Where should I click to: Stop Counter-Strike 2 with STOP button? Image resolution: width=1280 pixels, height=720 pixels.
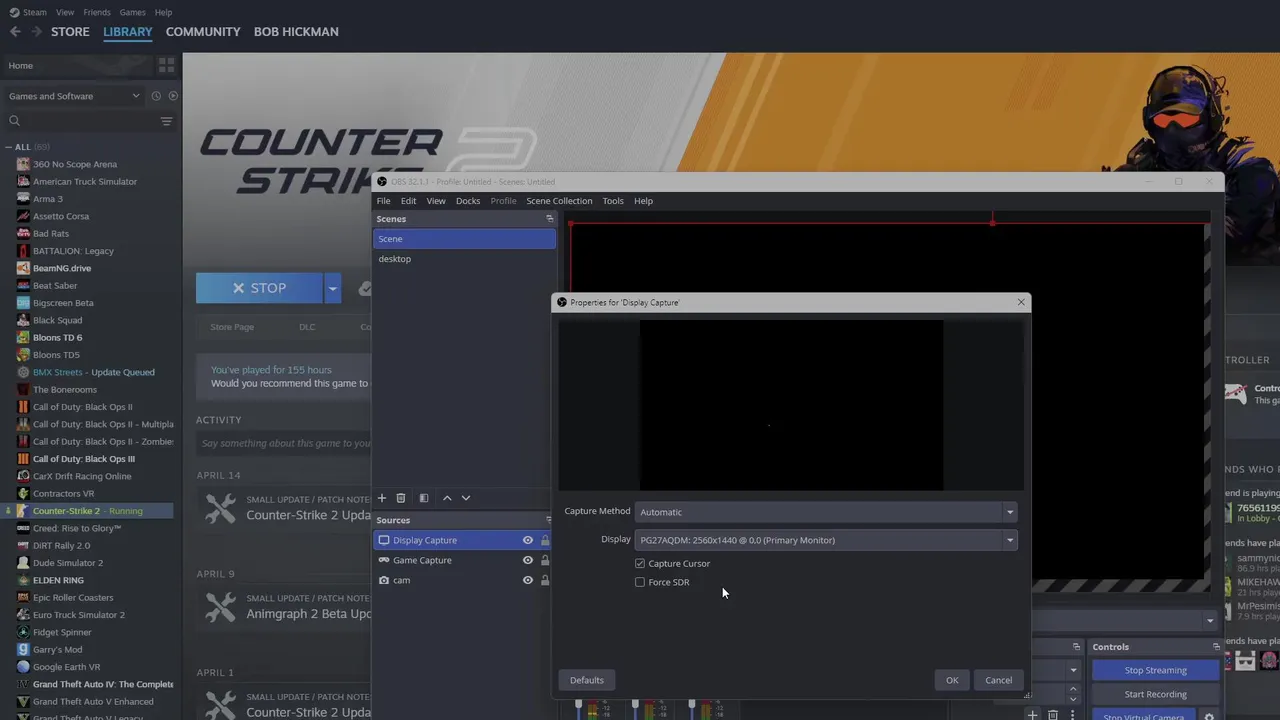click(259, 288)
